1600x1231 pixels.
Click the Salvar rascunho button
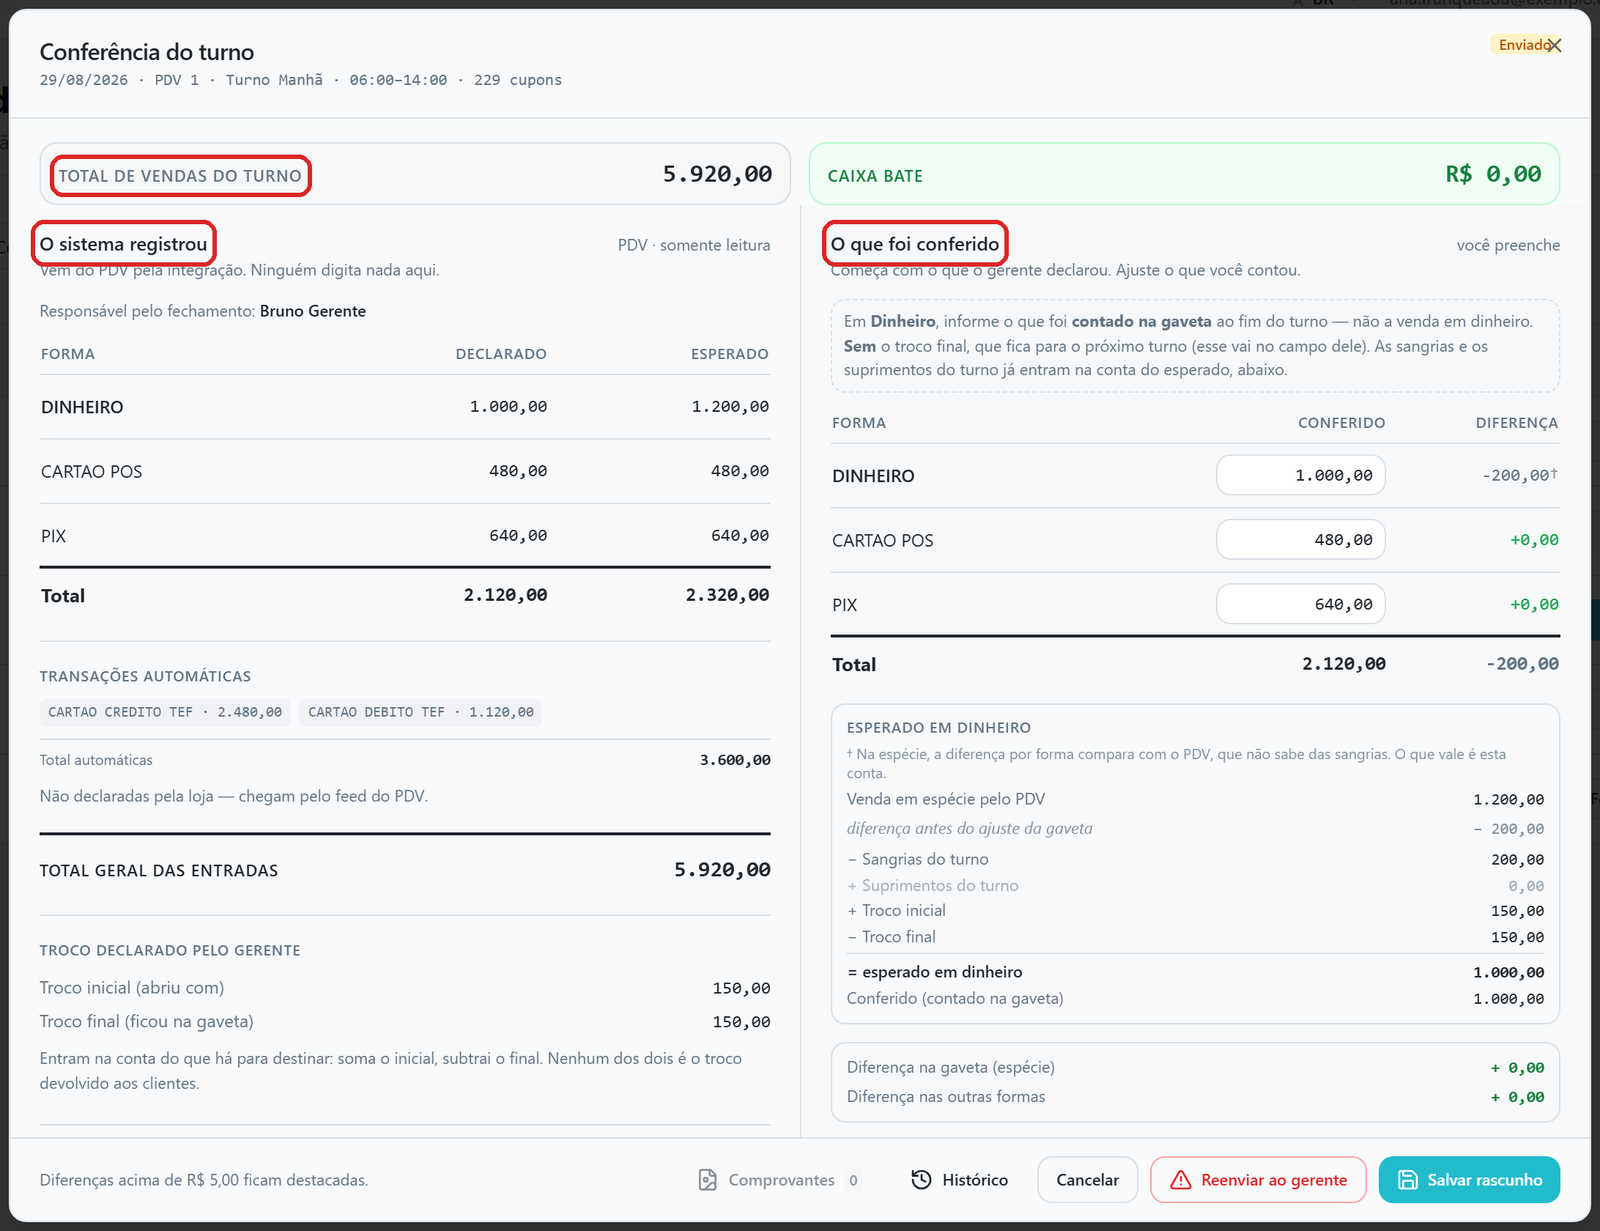(1469, 1180)
